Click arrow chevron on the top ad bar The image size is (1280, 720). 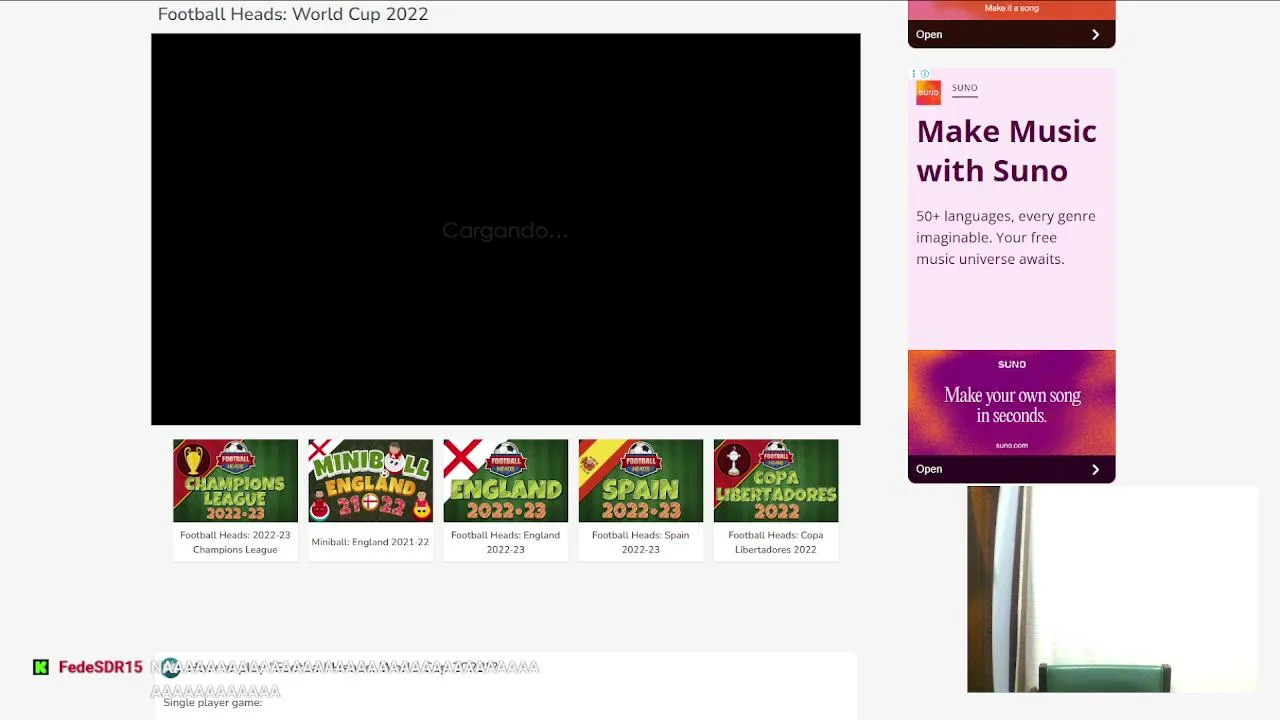[1095, 34]
